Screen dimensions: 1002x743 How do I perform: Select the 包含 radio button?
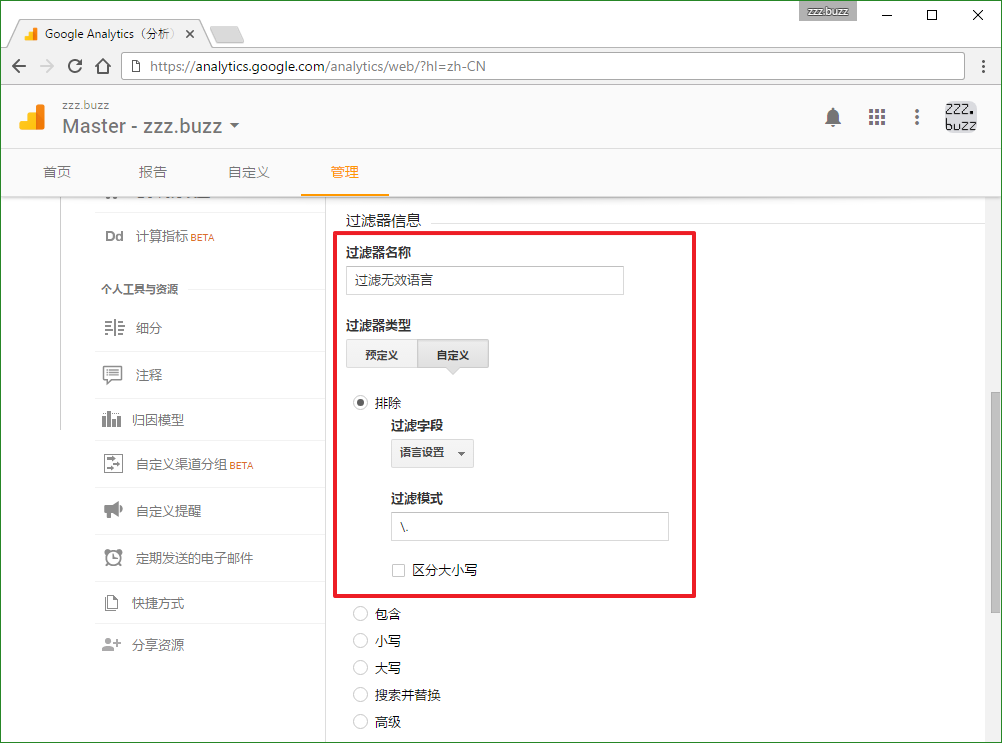360,614
